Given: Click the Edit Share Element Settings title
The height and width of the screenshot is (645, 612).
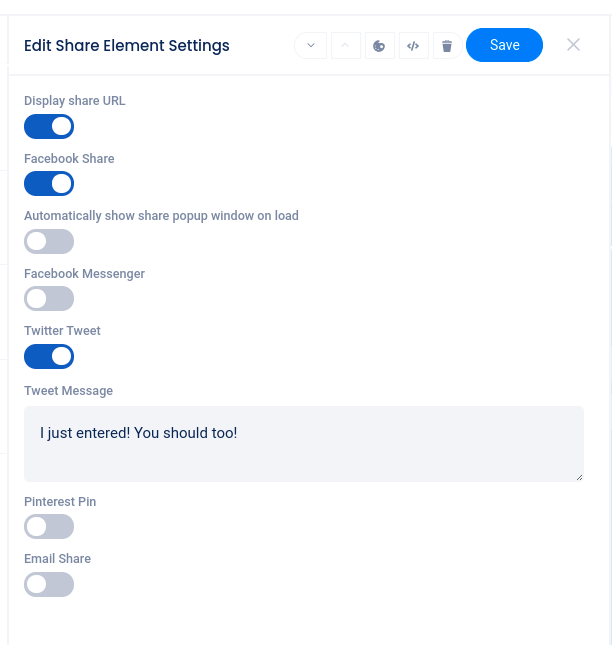Looking at the screenshot, I should pyautogui.click(x=127, y=46).
